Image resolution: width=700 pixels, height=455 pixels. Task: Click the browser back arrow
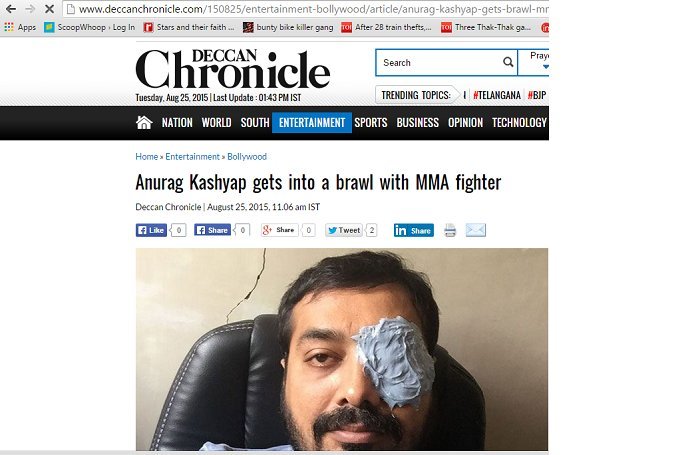pyautogui.click(x=11, y=9)
